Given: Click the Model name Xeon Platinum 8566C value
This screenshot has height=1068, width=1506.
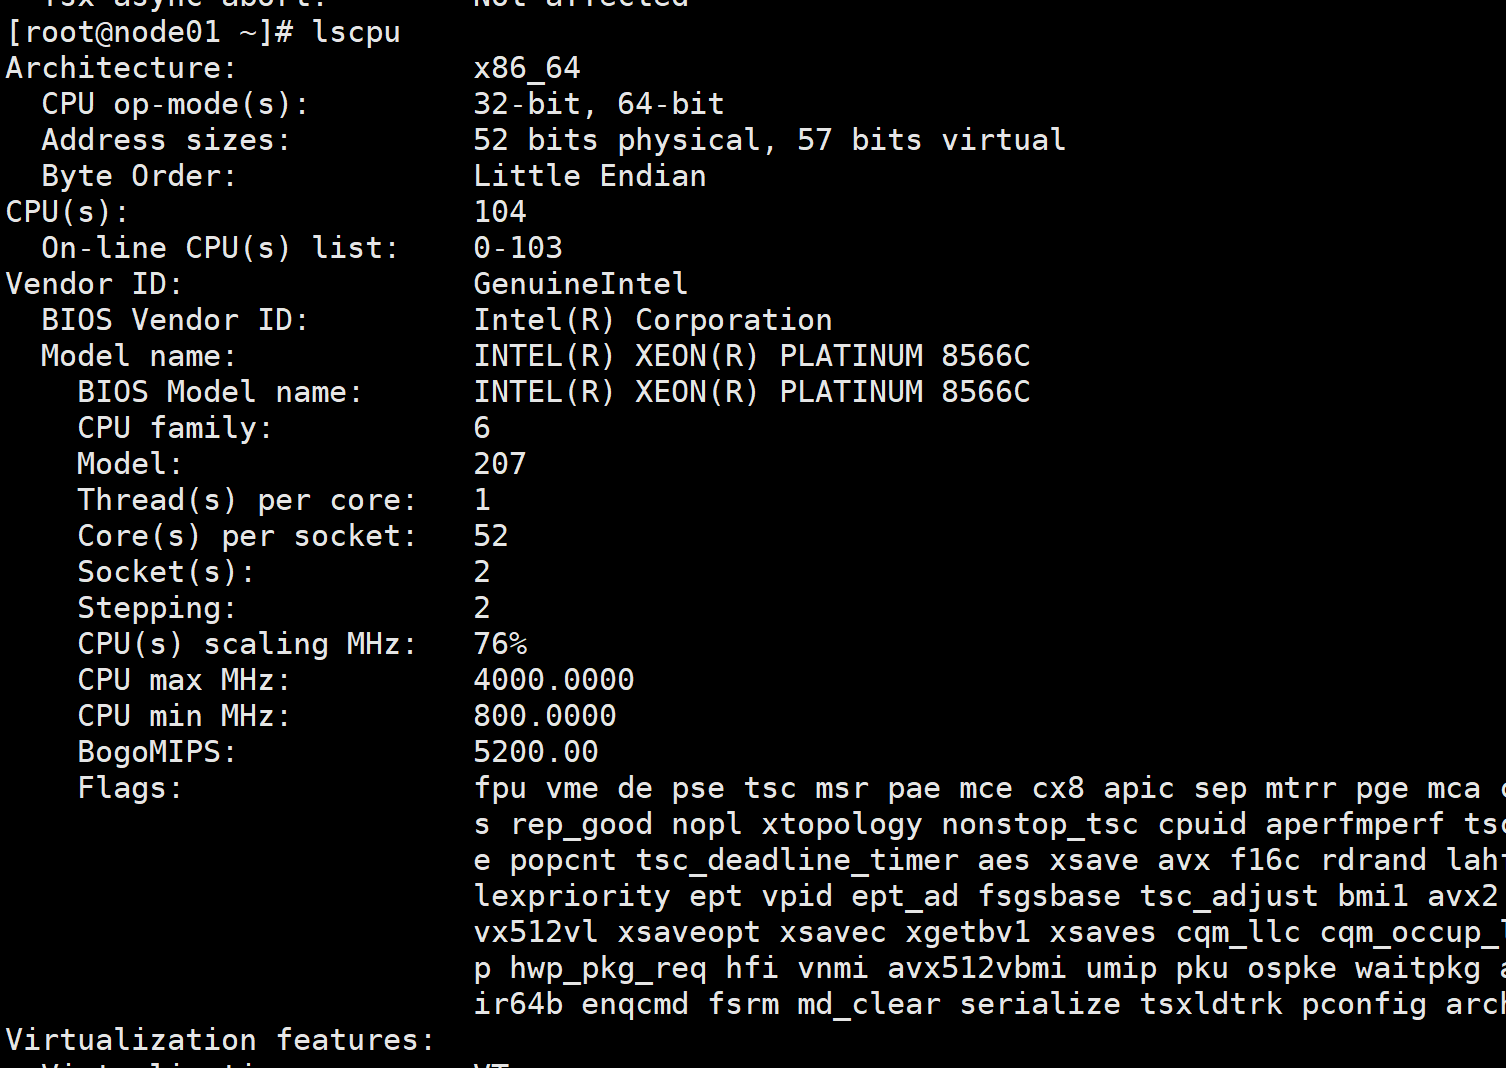Looking at the screenshot, I should [751, 356].
